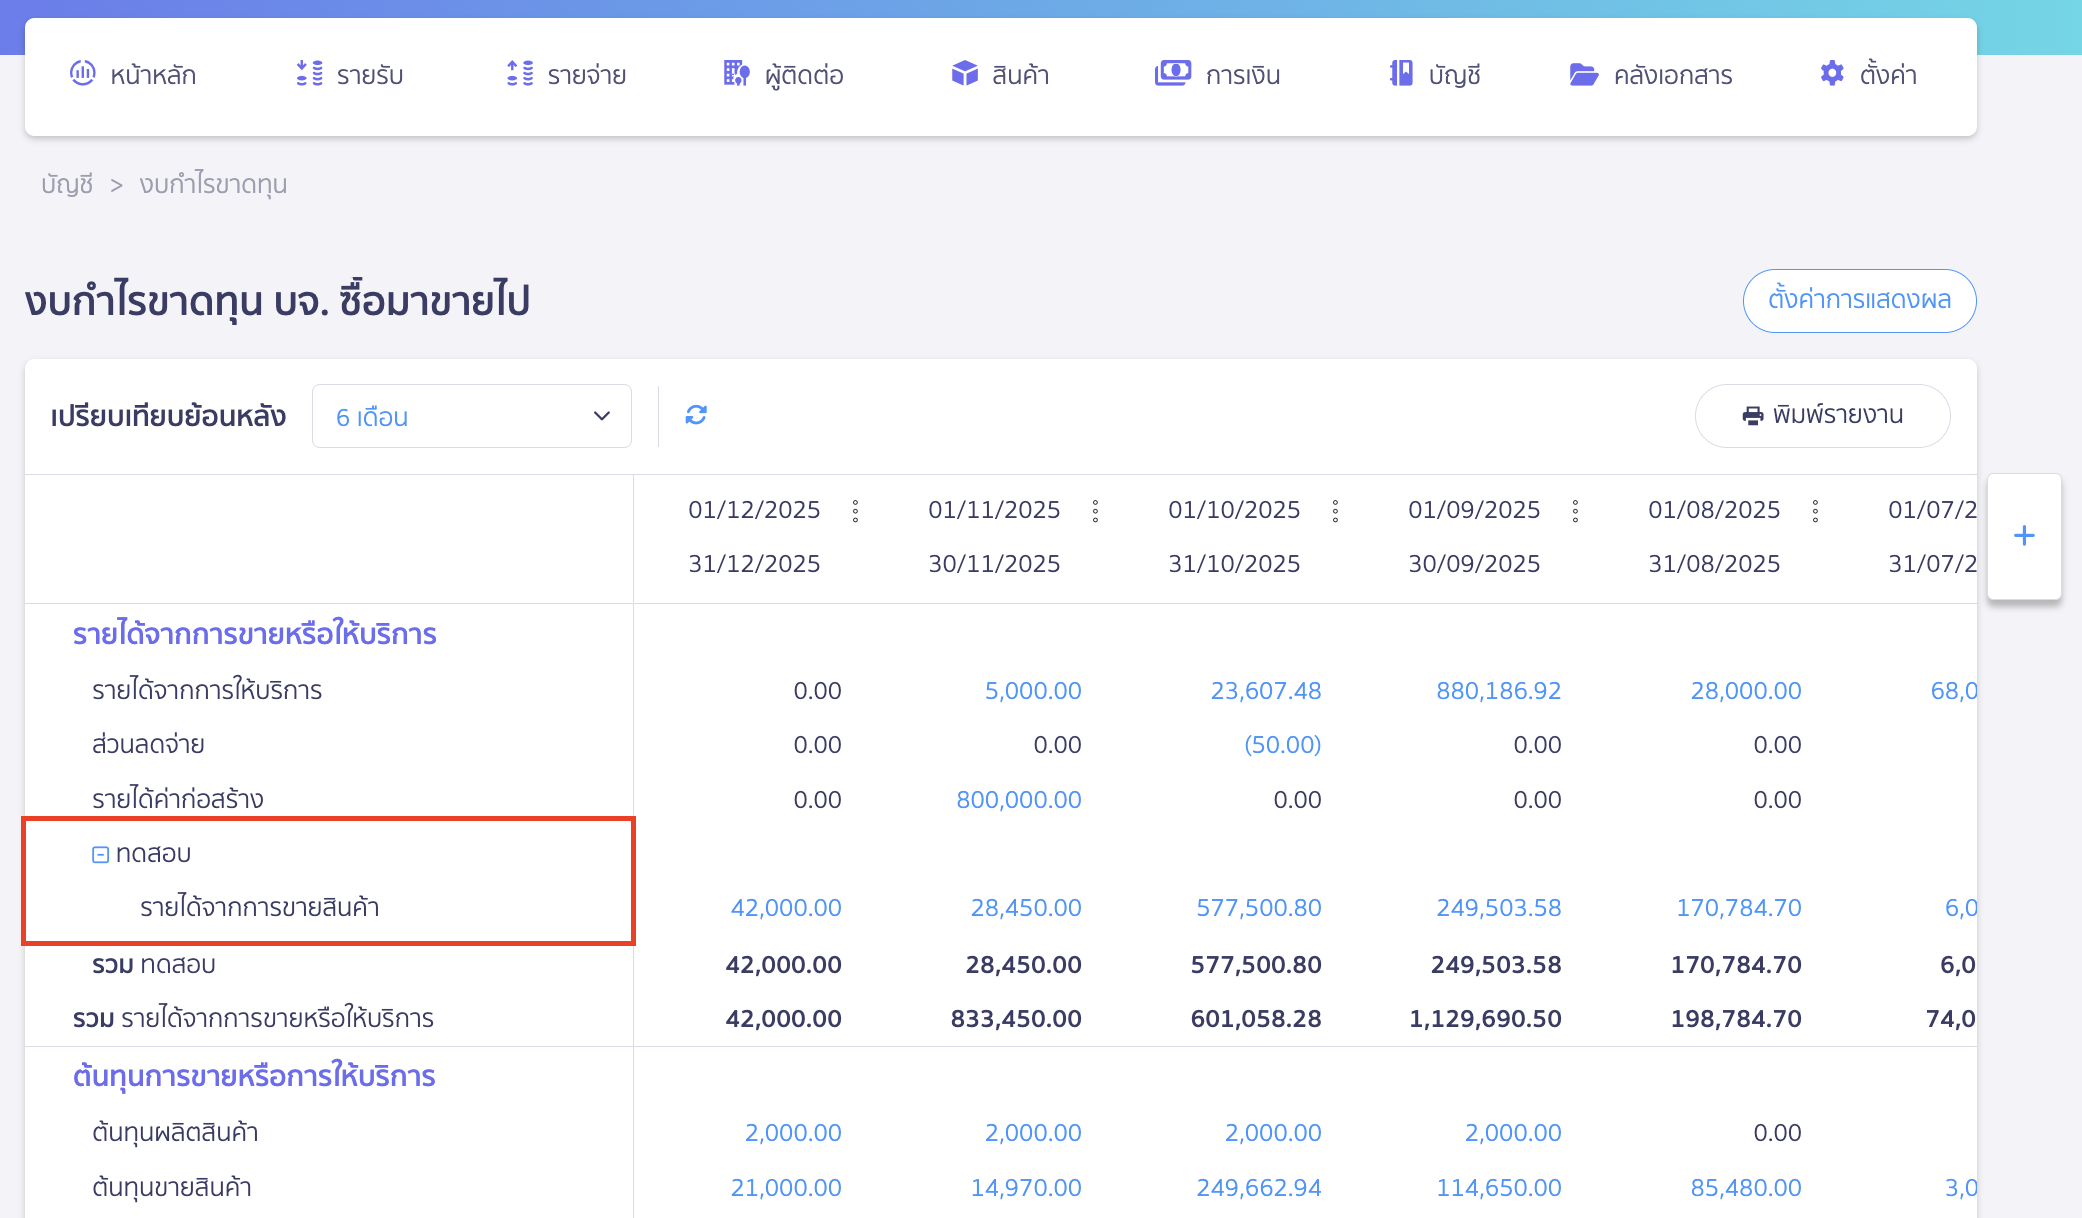This screenshot has height=1218, width=2082.
Task: Select the รายจ่าย expense menu icon
Action: coord(519,73)
